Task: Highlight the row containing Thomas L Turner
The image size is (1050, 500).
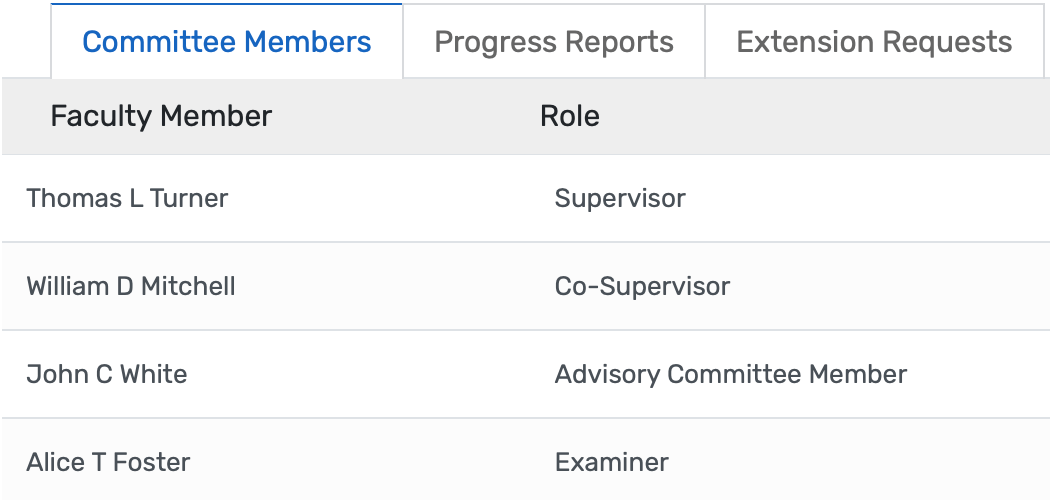Action: click(400, 198)
